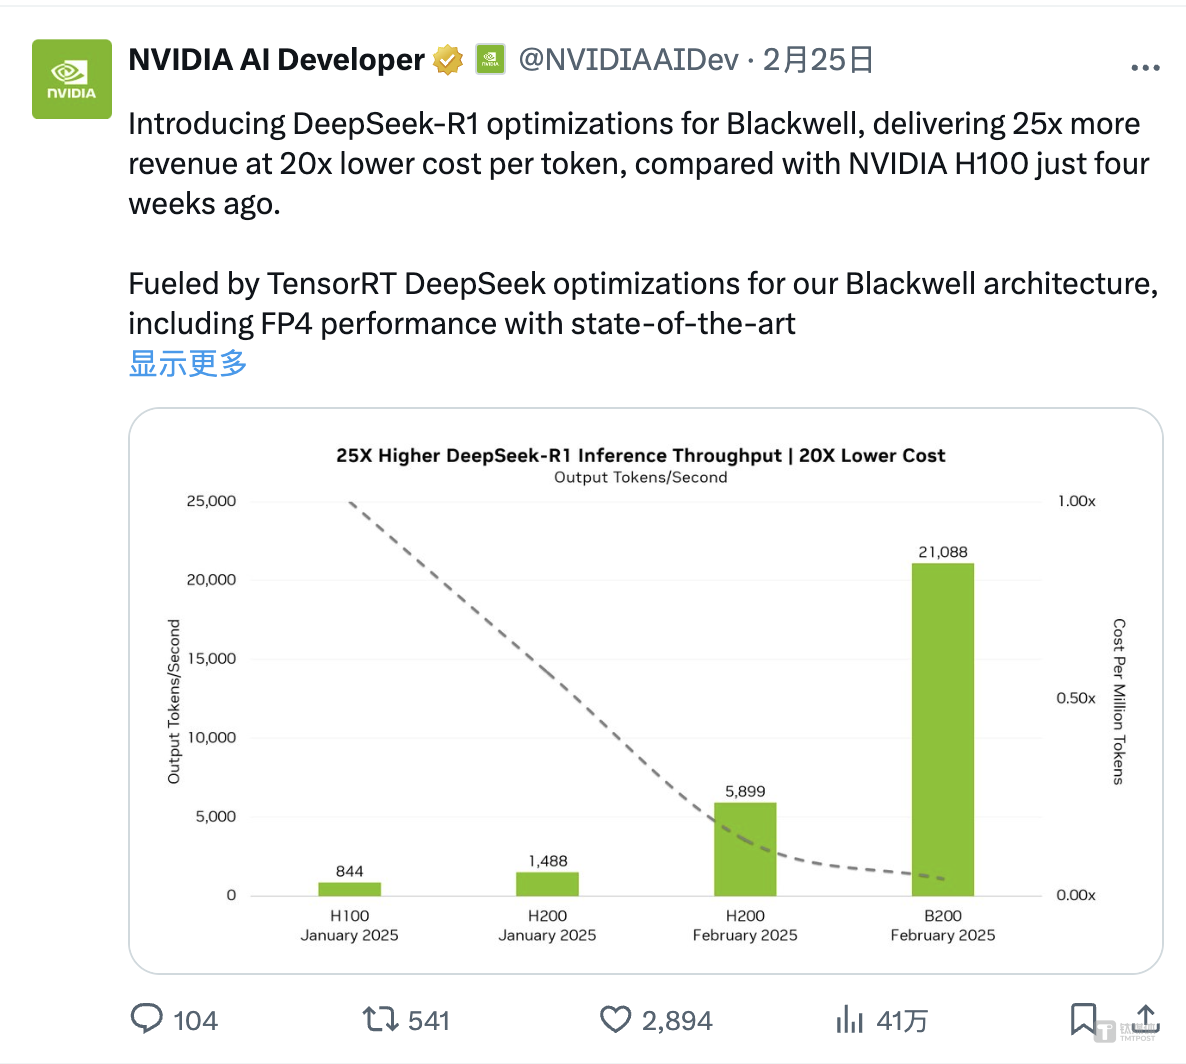
Task: Click the B200 21,088 bar in chart
Action: (942, 730)
